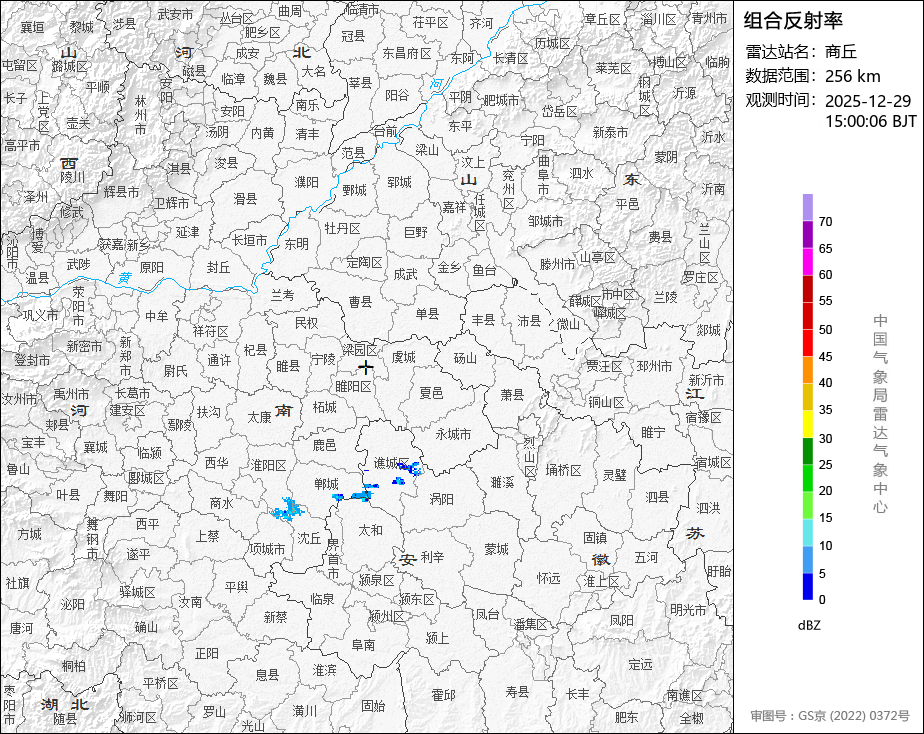Pick the cyan swatch between 10 and 15
This screenshot has width=924, height=734.
click(x=808, y=533)
